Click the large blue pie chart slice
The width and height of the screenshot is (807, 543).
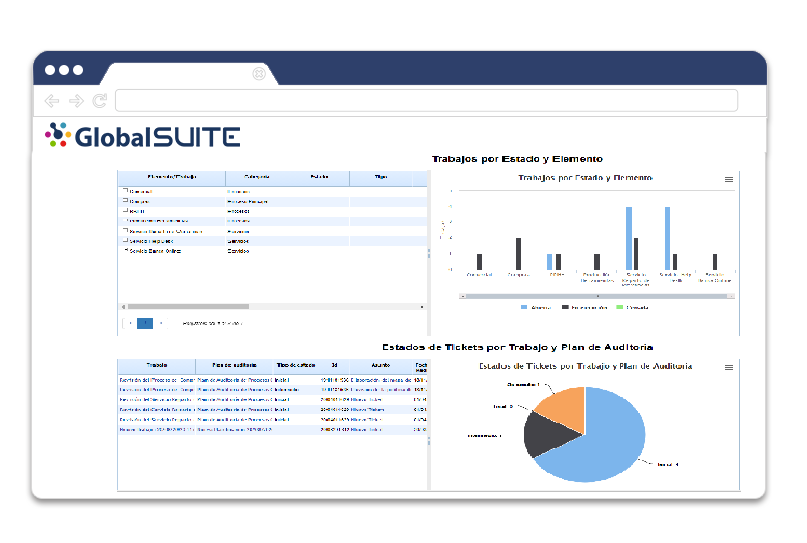click(x=610, y=425)
